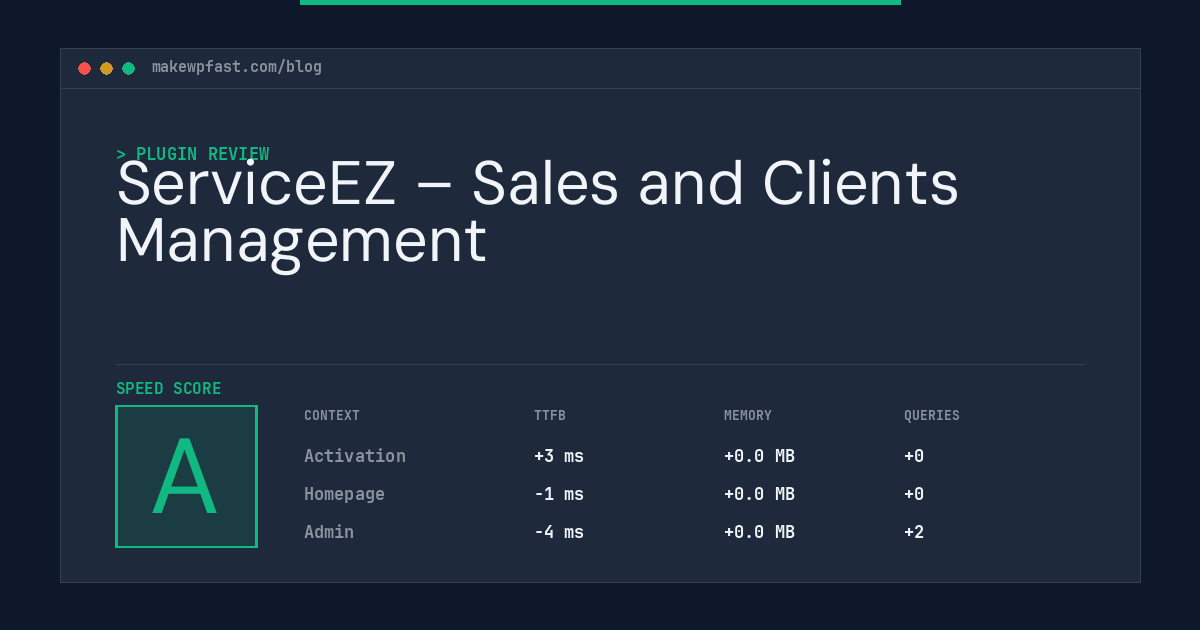Select the "> PLUGIN REVIEW" label
The width and height of the screenshot is (1200, 630).
(192, 154)
